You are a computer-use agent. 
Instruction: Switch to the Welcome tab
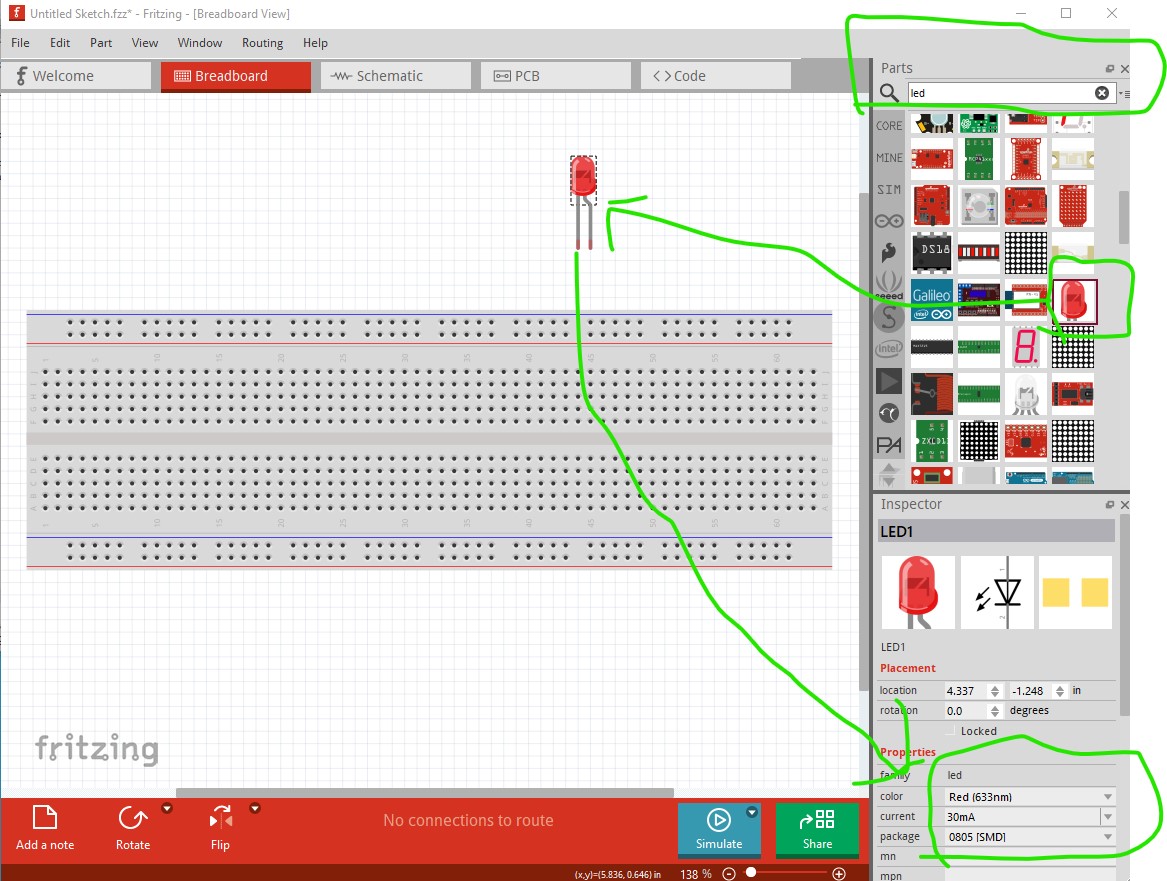pos(76,76)
